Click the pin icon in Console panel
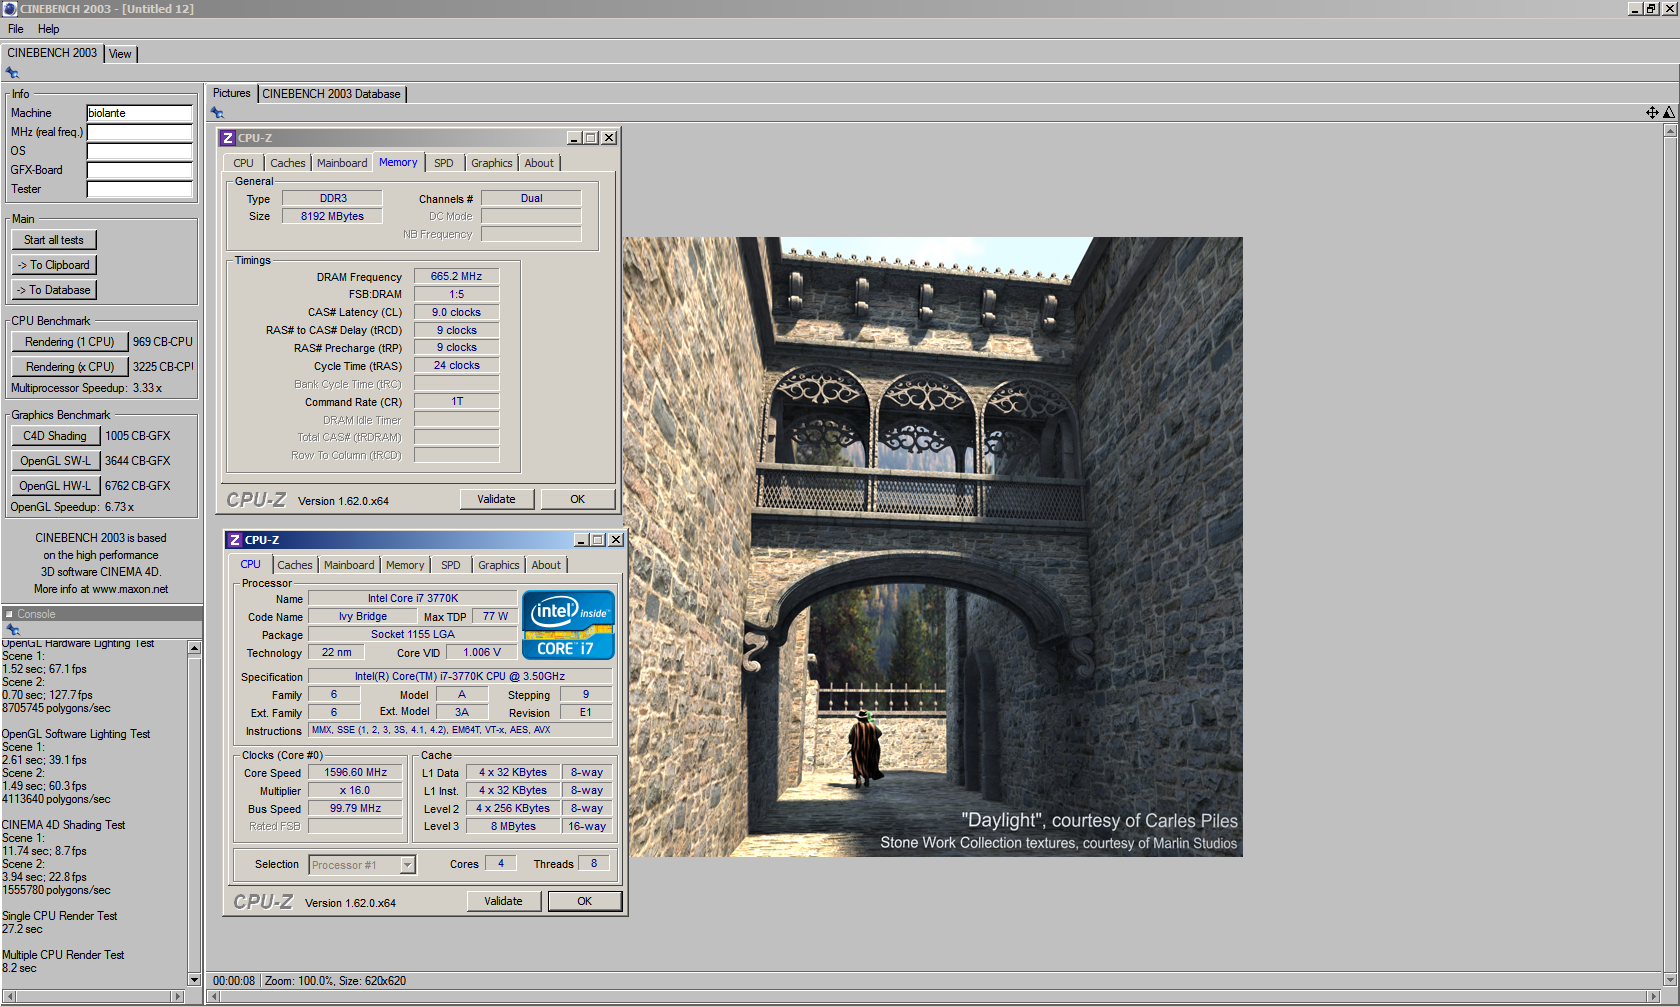 click(x=13, y=630)
